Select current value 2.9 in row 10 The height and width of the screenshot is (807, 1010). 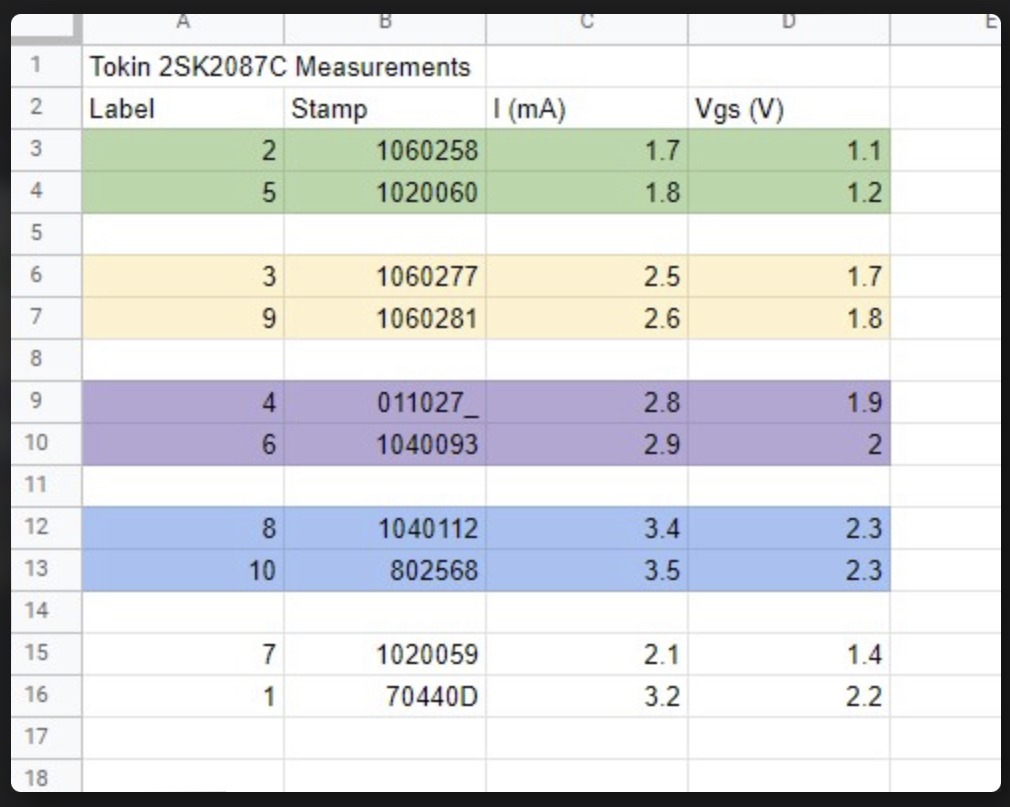(587, 444)
